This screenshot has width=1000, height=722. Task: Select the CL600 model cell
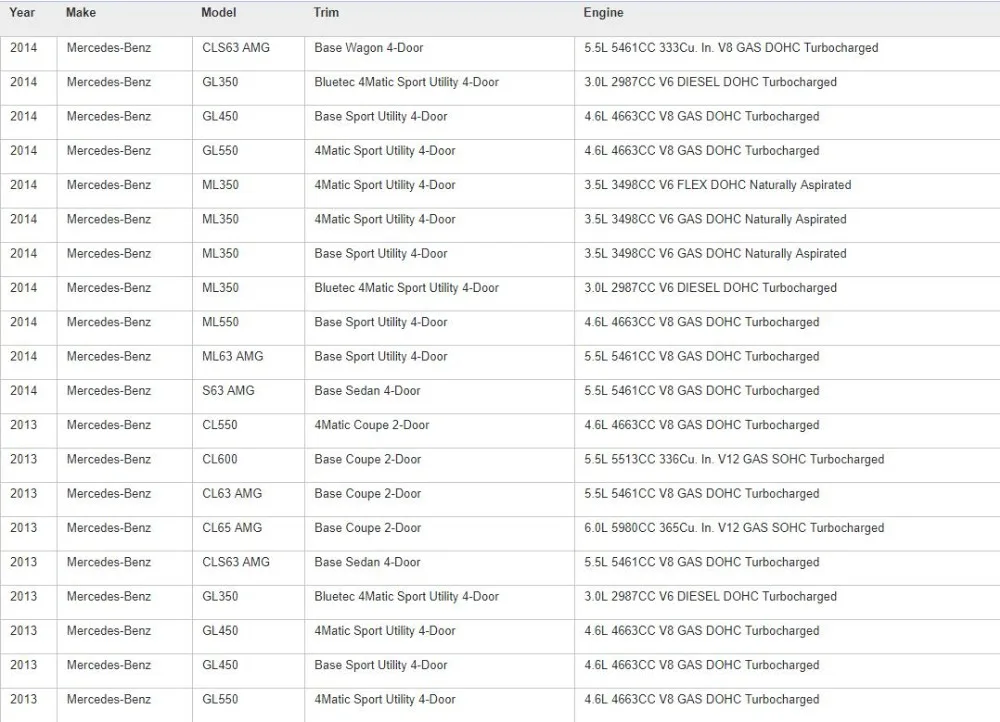(x=248, y=465)
